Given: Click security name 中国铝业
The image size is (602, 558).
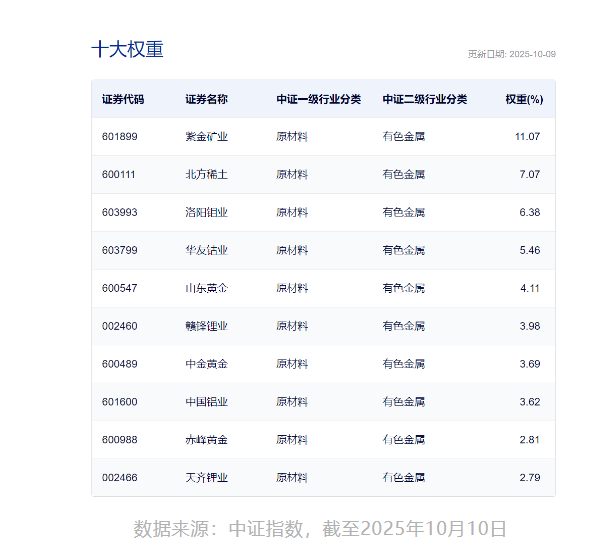Looking at the screenshot, I should tap(207, 402).
